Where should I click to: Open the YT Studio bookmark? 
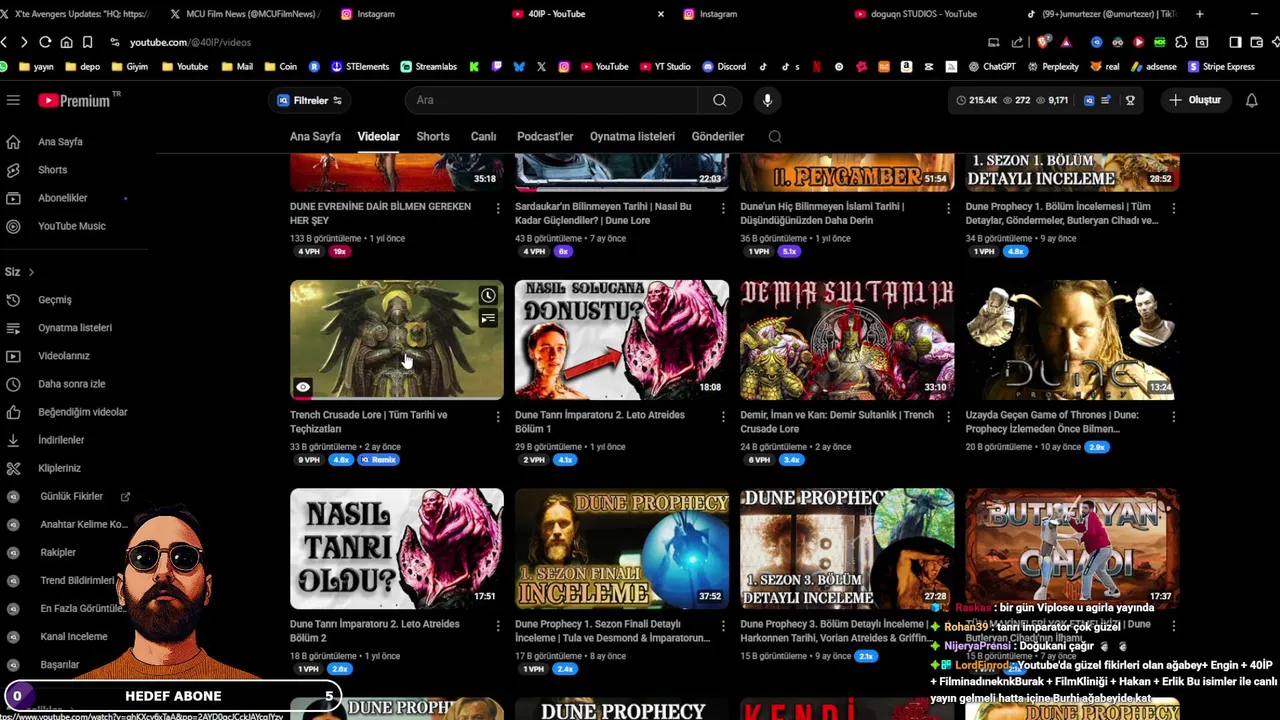pos(664,67)
